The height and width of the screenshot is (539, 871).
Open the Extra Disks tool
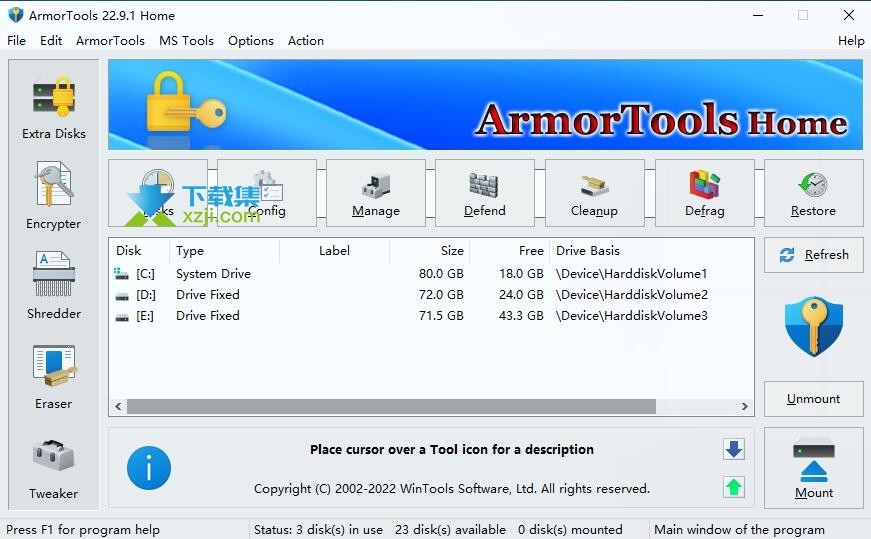pos(54,108)
